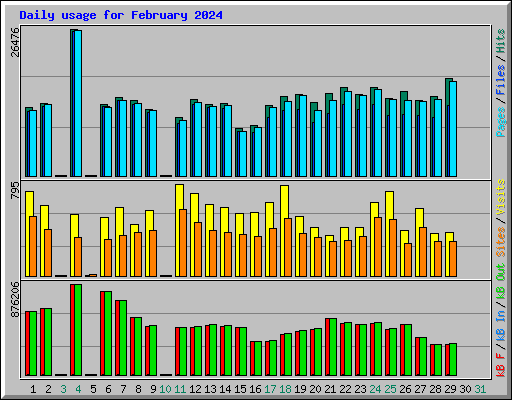Click the 795 y-axis maximum value
Image resolution: width=512 pixels, height=400 pixels.
(15, 191)
